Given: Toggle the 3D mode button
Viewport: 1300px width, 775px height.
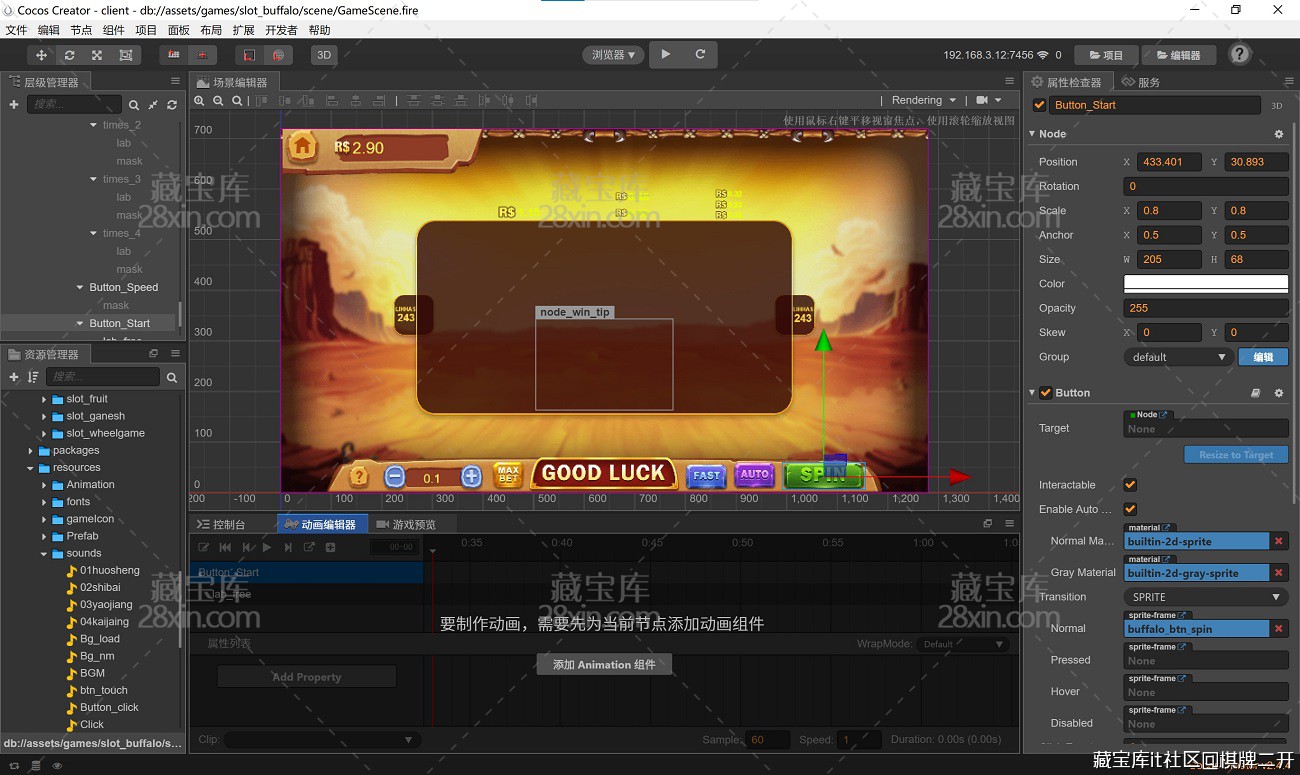Looking at the screenshot, I should coord(323,55).
